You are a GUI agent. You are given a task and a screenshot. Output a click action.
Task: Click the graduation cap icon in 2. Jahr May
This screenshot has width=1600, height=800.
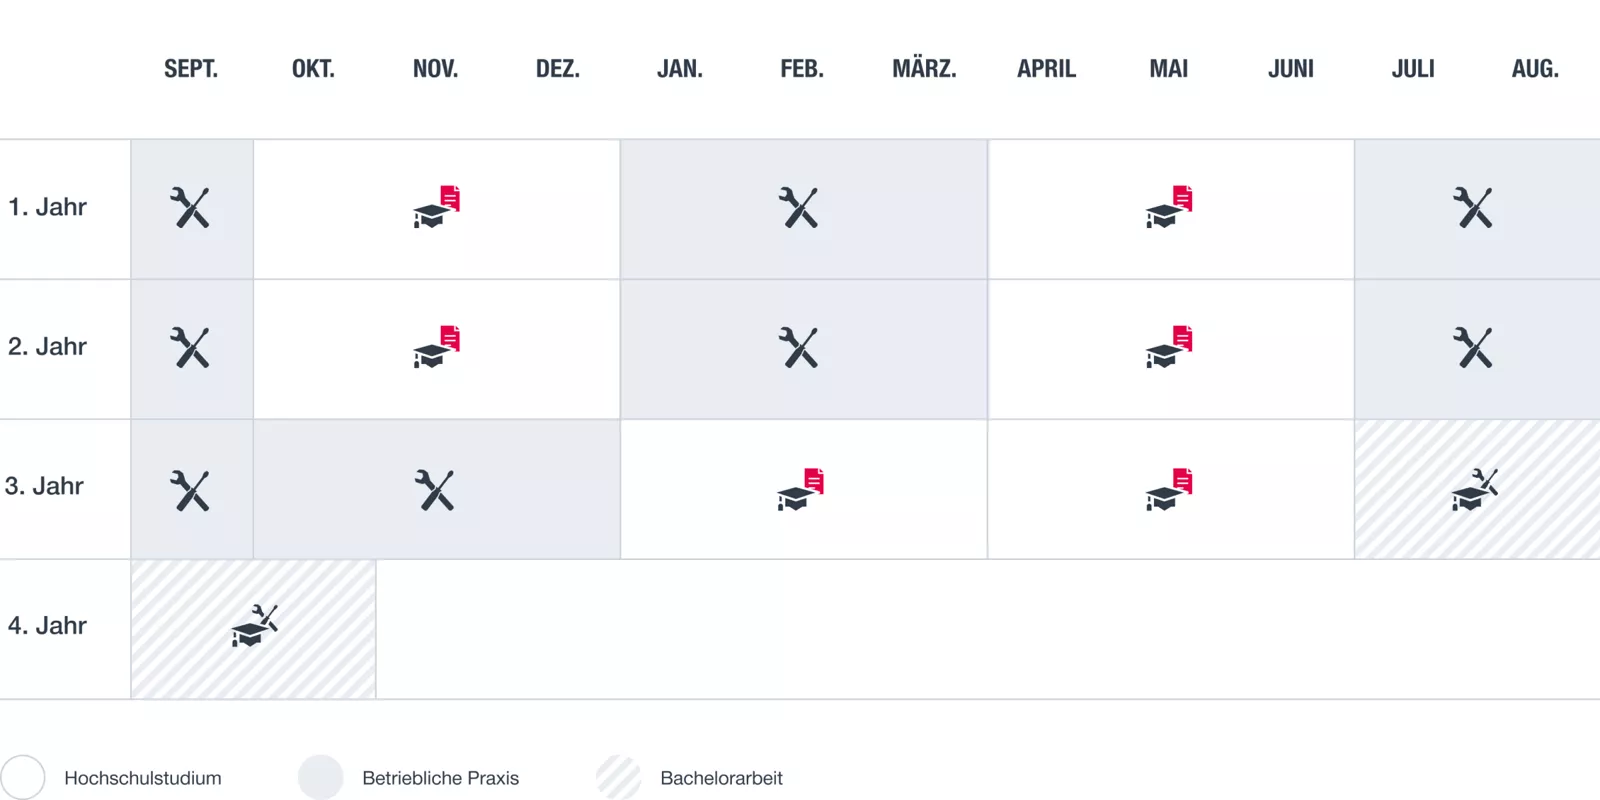point(1169,347)
